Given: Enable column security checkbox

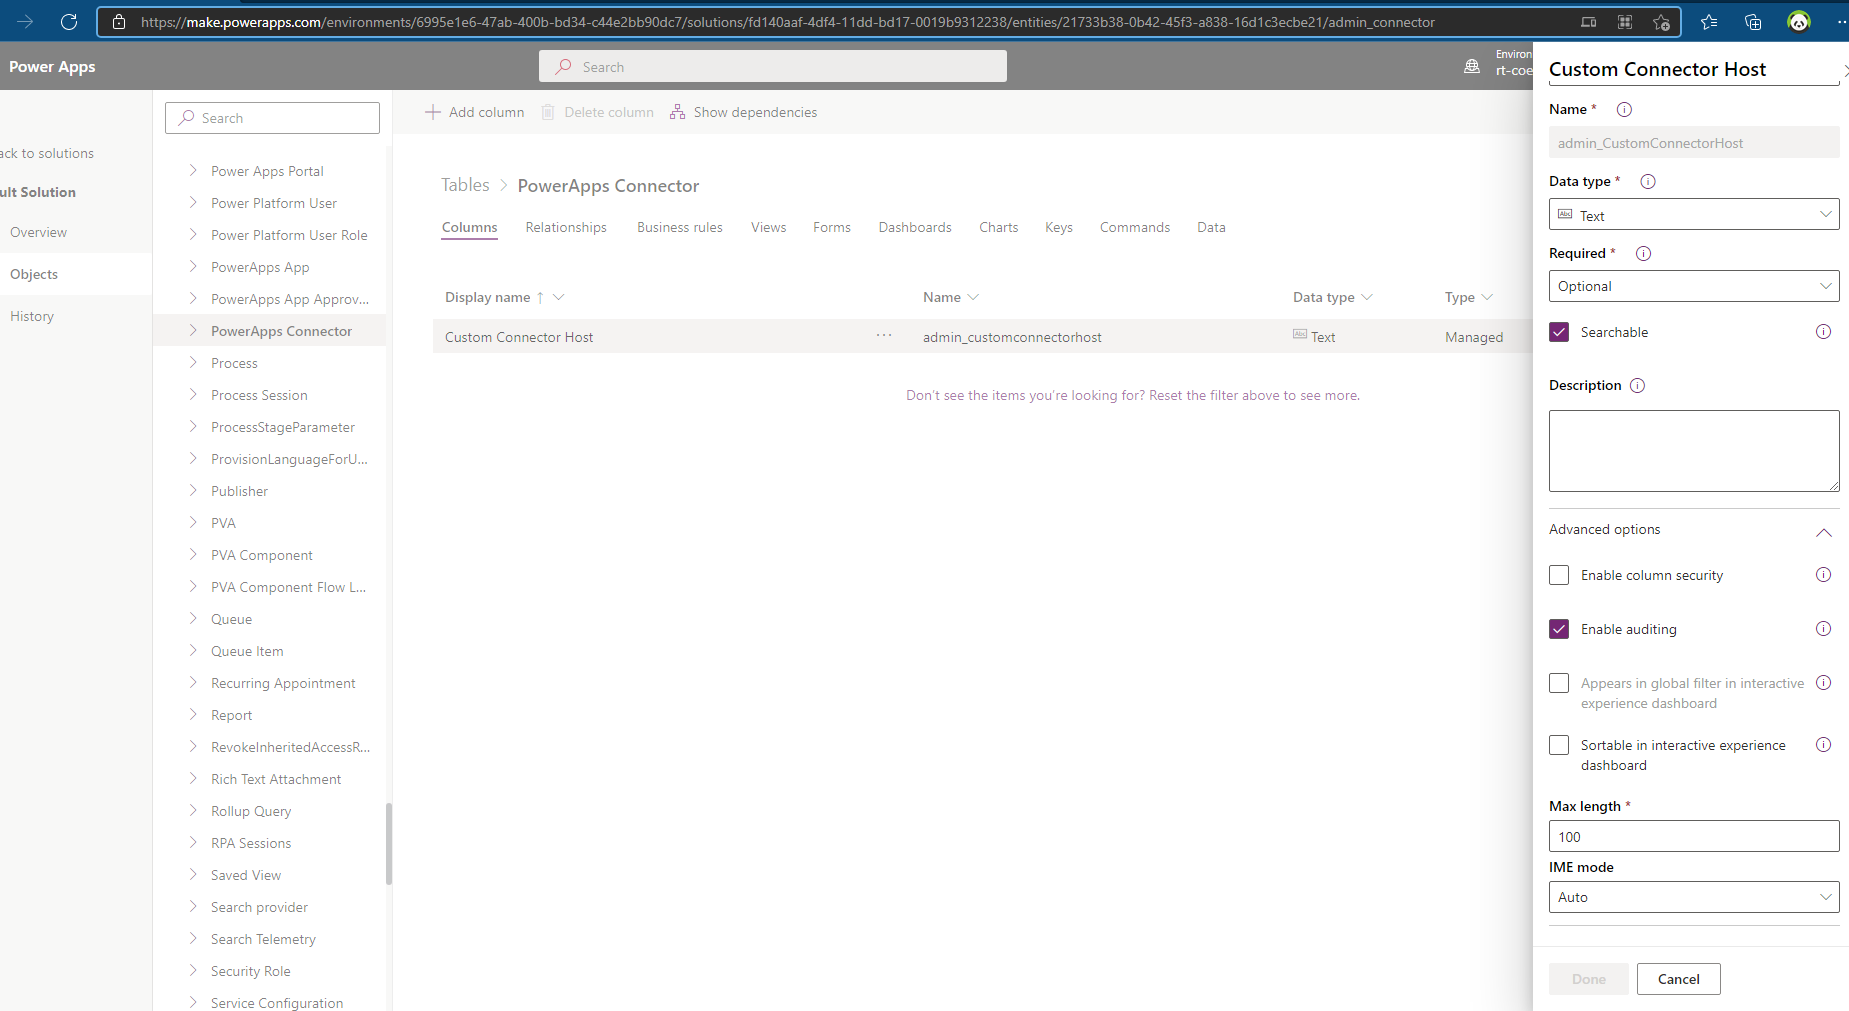Looking at the screenshot, I should pyautogui.click(x=1559, y=575).
